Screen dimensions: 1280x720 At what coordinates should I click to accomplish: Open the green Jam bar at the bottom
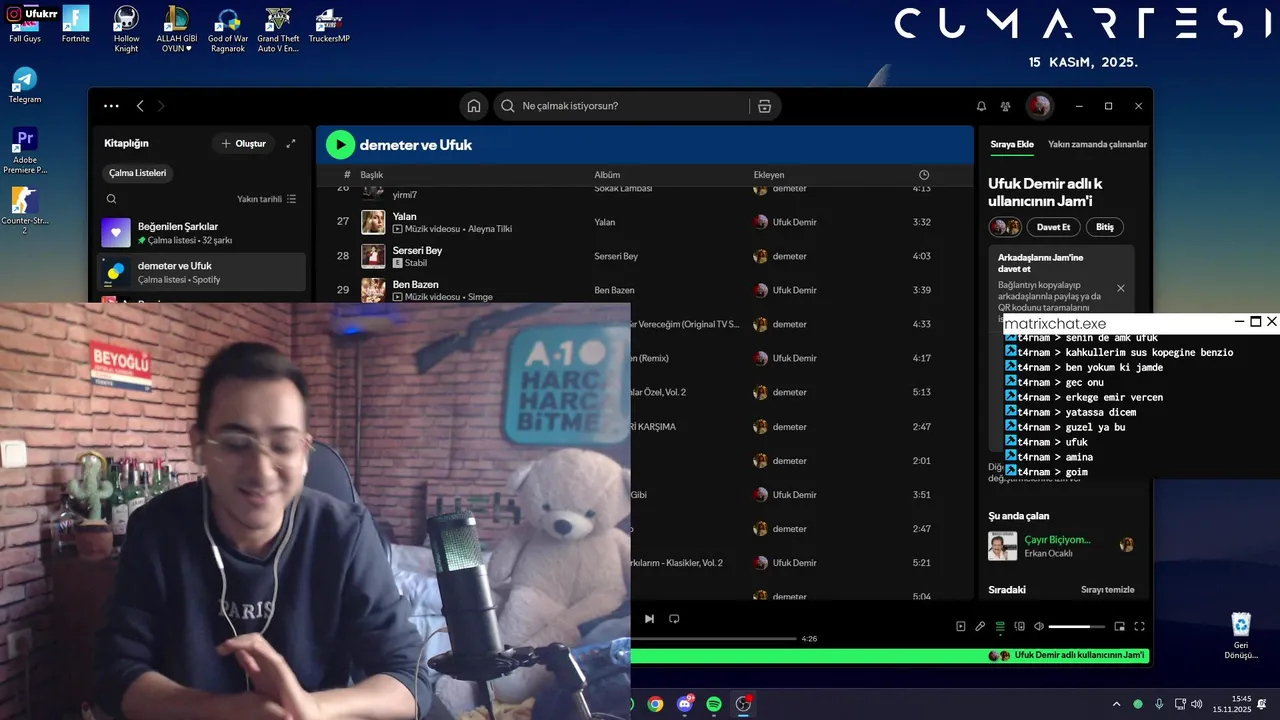click(x=890, y=656)
